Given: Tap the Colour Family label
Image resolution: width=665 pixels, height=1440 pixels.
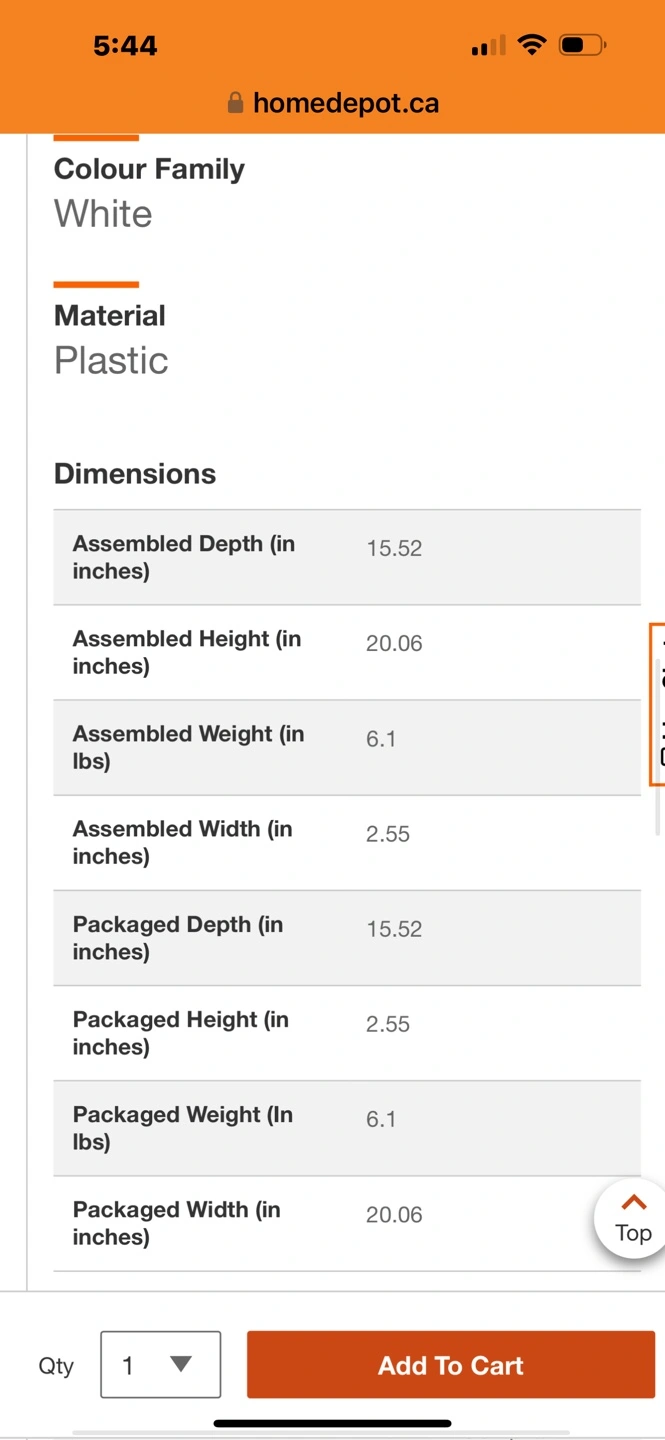Looking at the screenshot, I should [149, 169].
